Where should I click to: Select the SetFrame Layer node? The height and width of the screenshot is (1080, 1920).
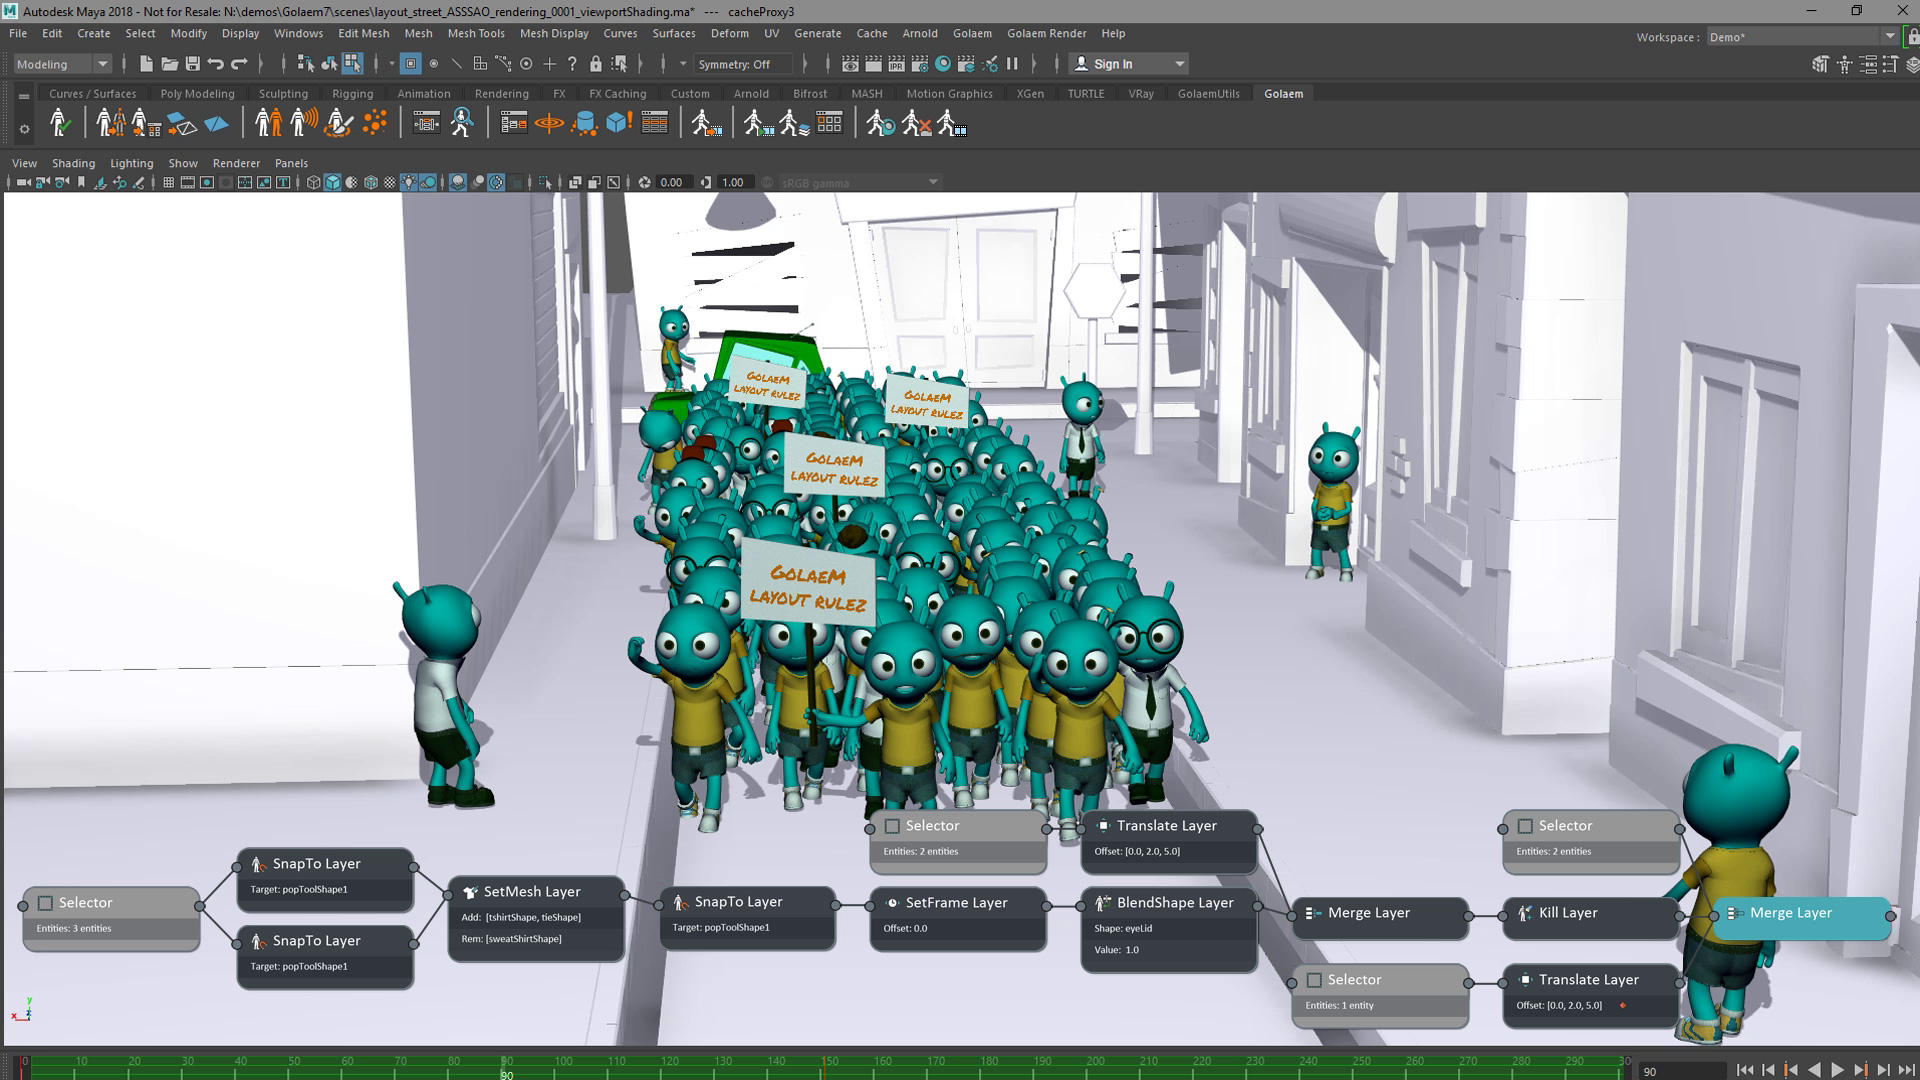coord(958,919)
